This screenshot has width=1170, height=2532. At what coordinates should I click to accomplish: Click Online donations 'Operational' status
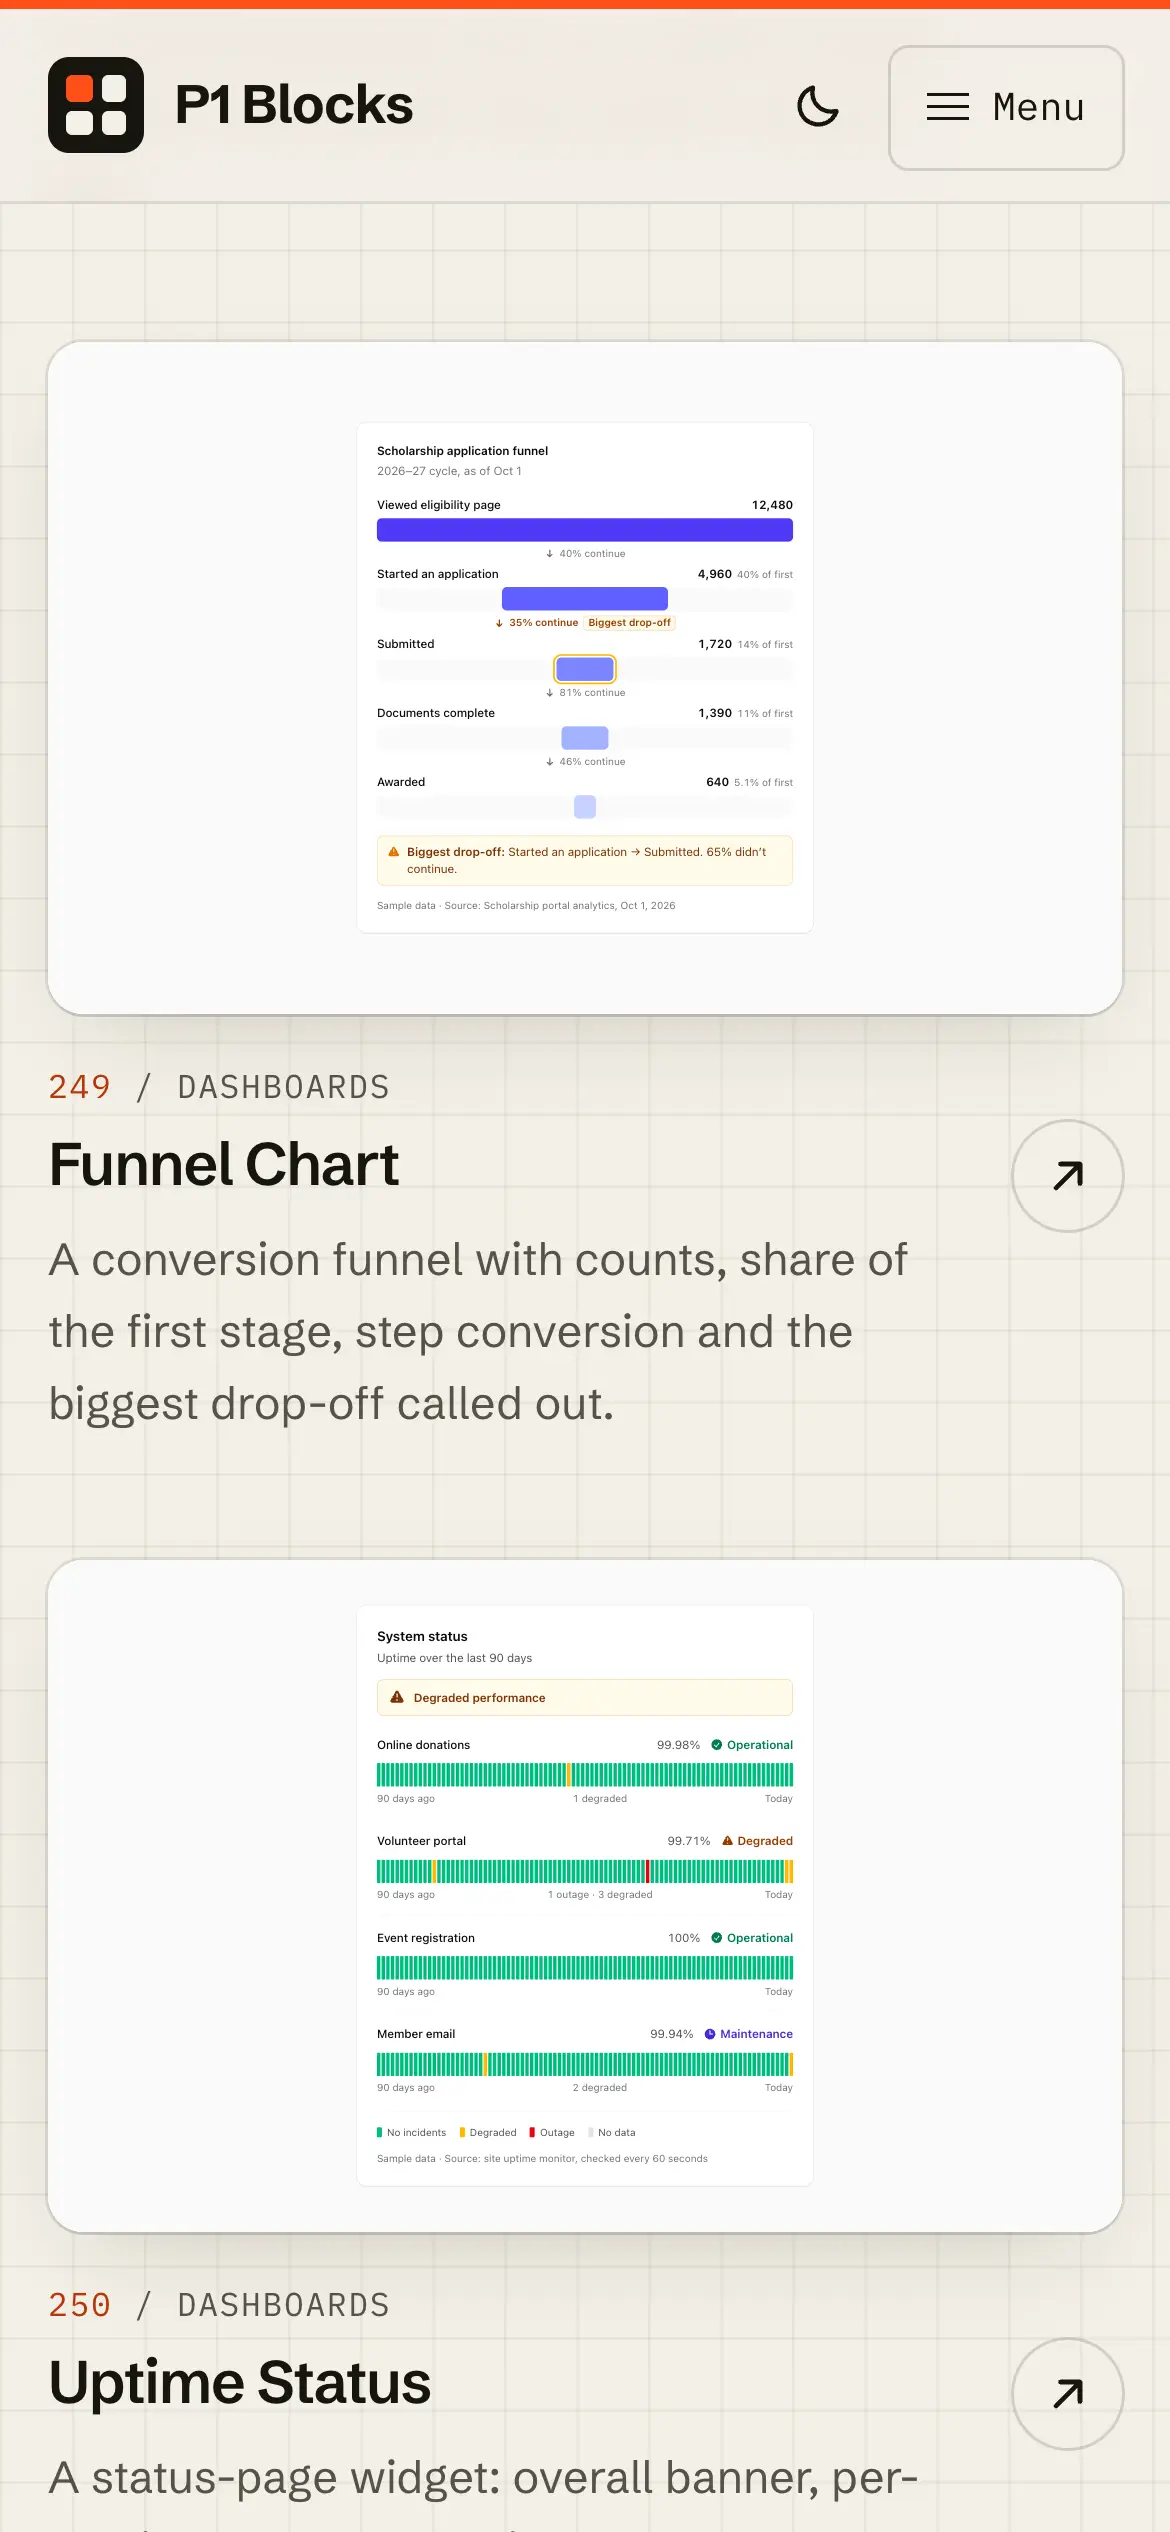pyautogui.click(x=752, y=1745)
